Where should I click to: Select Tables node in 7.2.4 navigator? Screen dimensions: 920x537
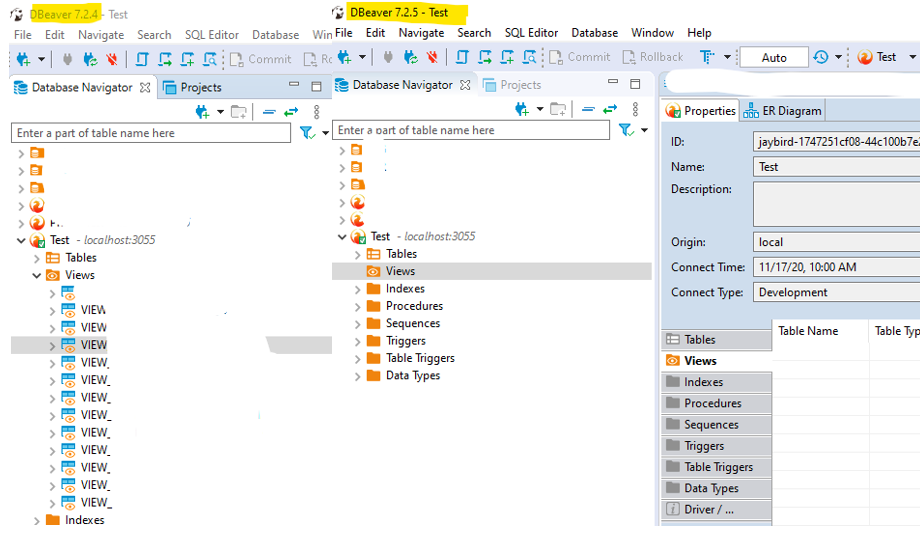point(81,258)
